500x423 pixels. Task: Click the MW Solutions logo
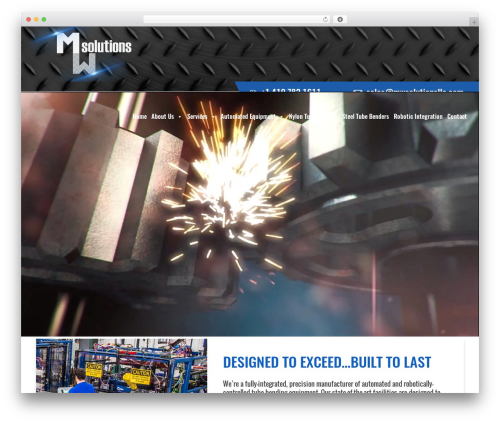point(94,53)
